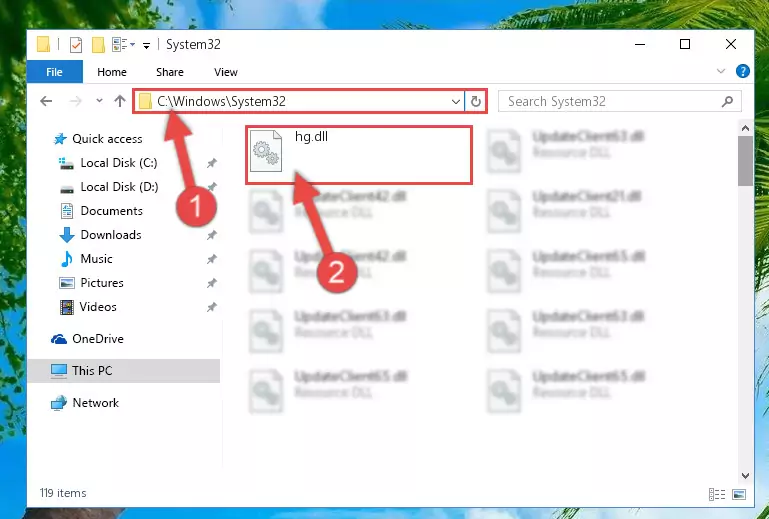The image size is (769, 519).
Task: Click the search magnifier icon
Action: [727, 102]
